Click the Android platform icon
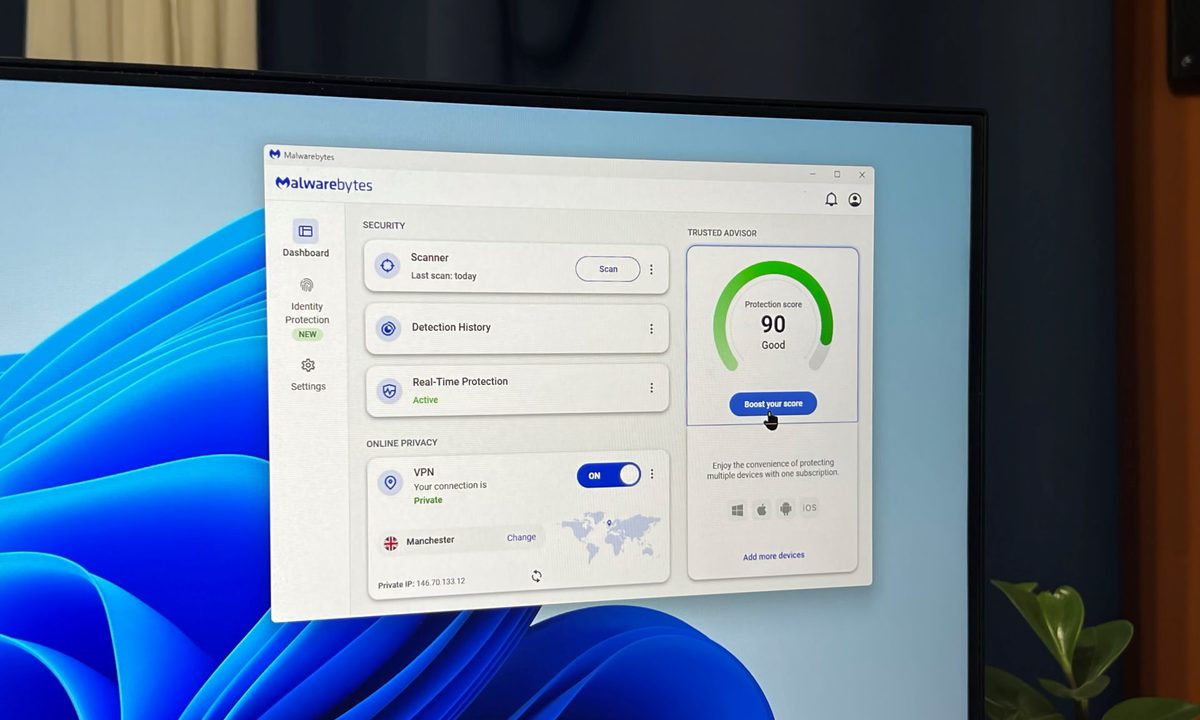This screenshot has width=1200, height=720. pyautogui.click(x=786, y=509)
